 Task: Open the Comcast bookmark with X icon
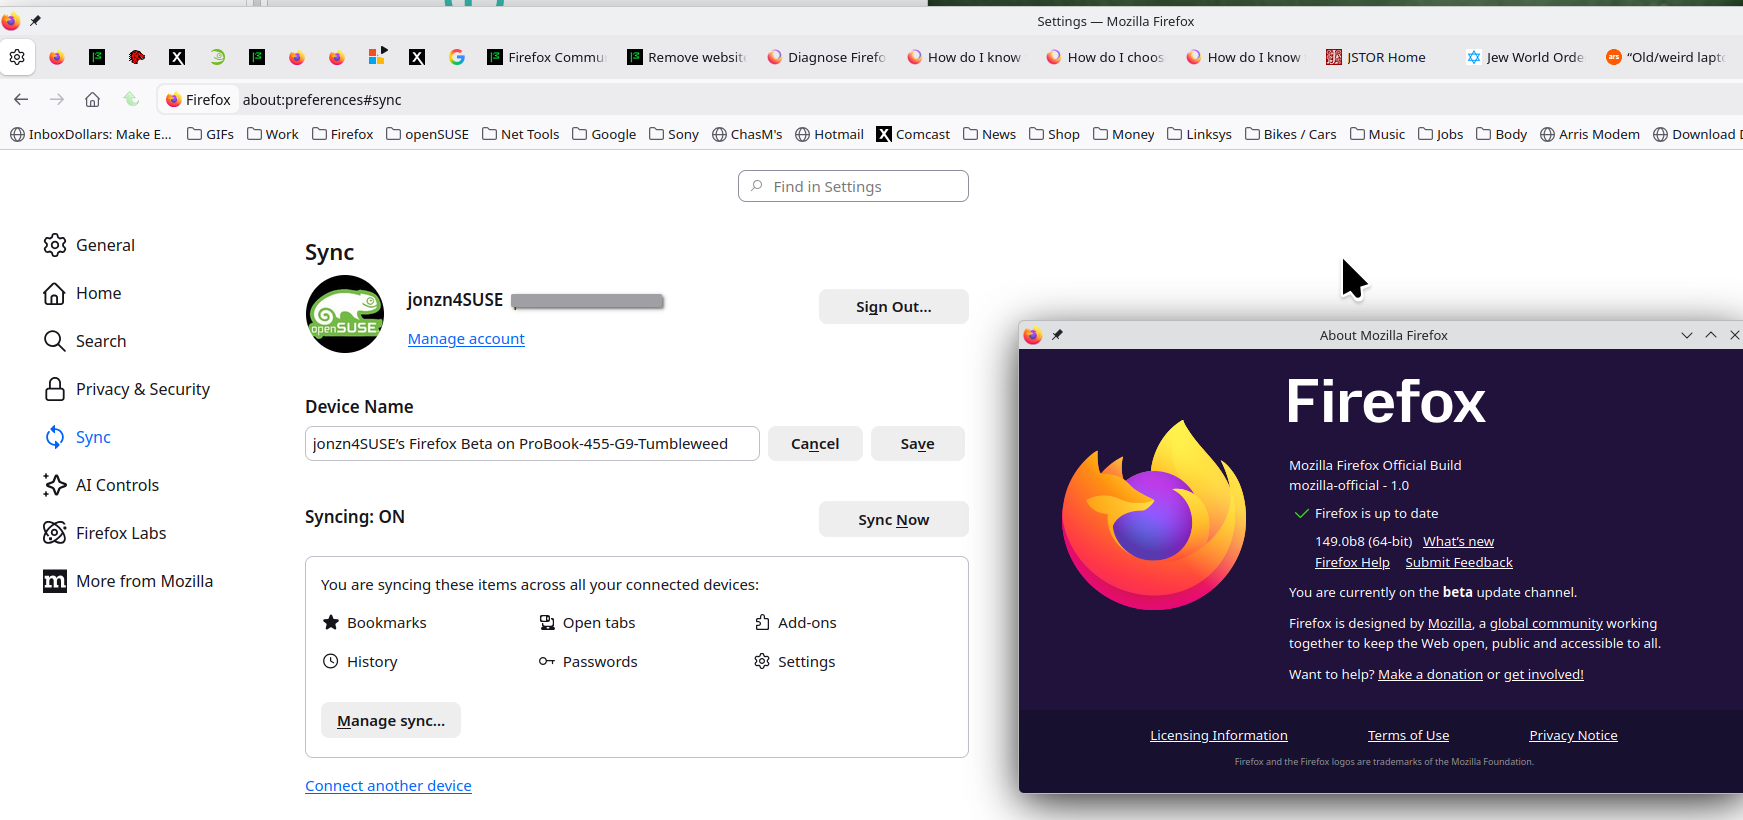913,134
